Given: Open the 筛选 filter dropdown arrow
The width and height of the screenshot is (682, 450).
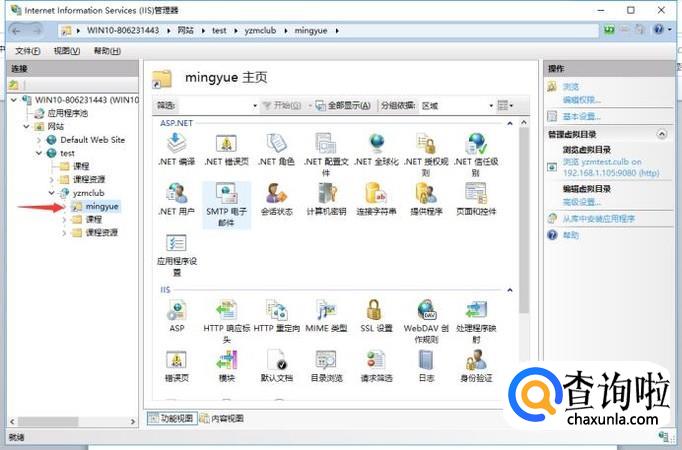Looking at the screenshot, I should tap(255, 106).
